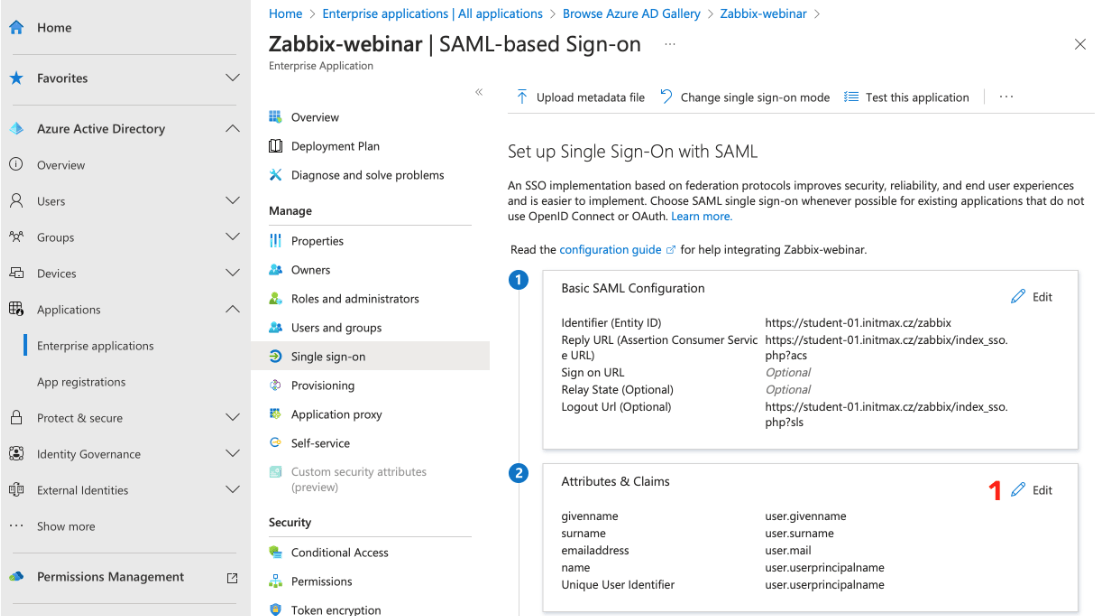Open App registrations in sidebar
This screenshot has width=1108, height=616.
point(81,382)
